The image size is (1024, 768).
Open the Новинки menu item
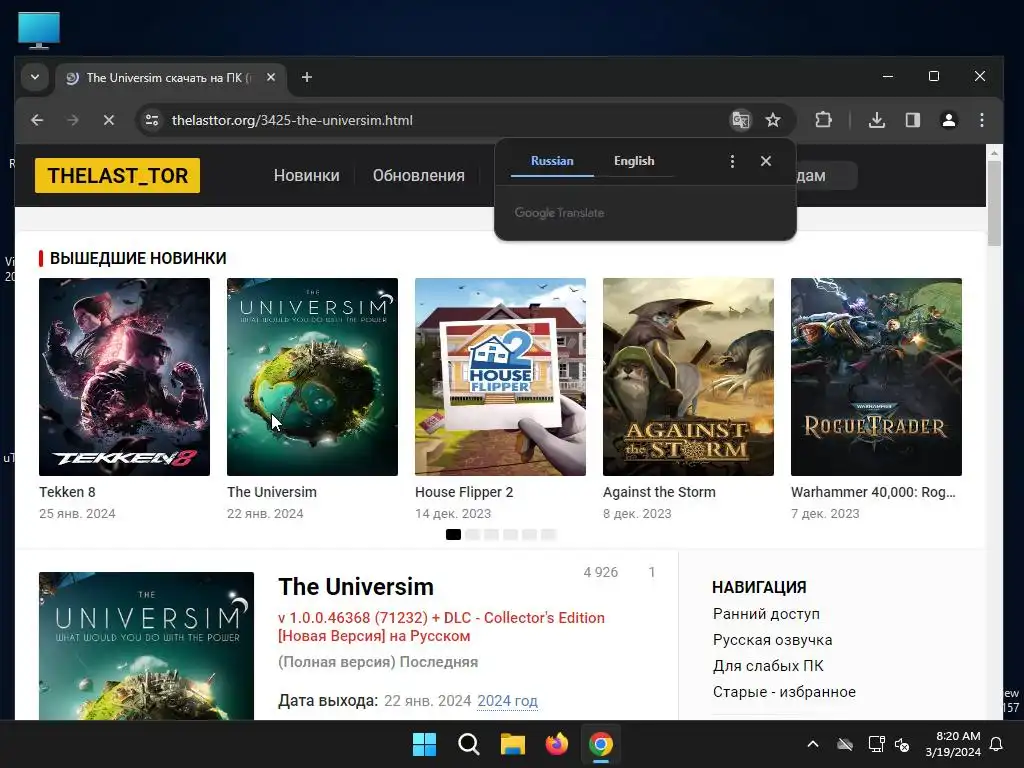tap(306, 176)
